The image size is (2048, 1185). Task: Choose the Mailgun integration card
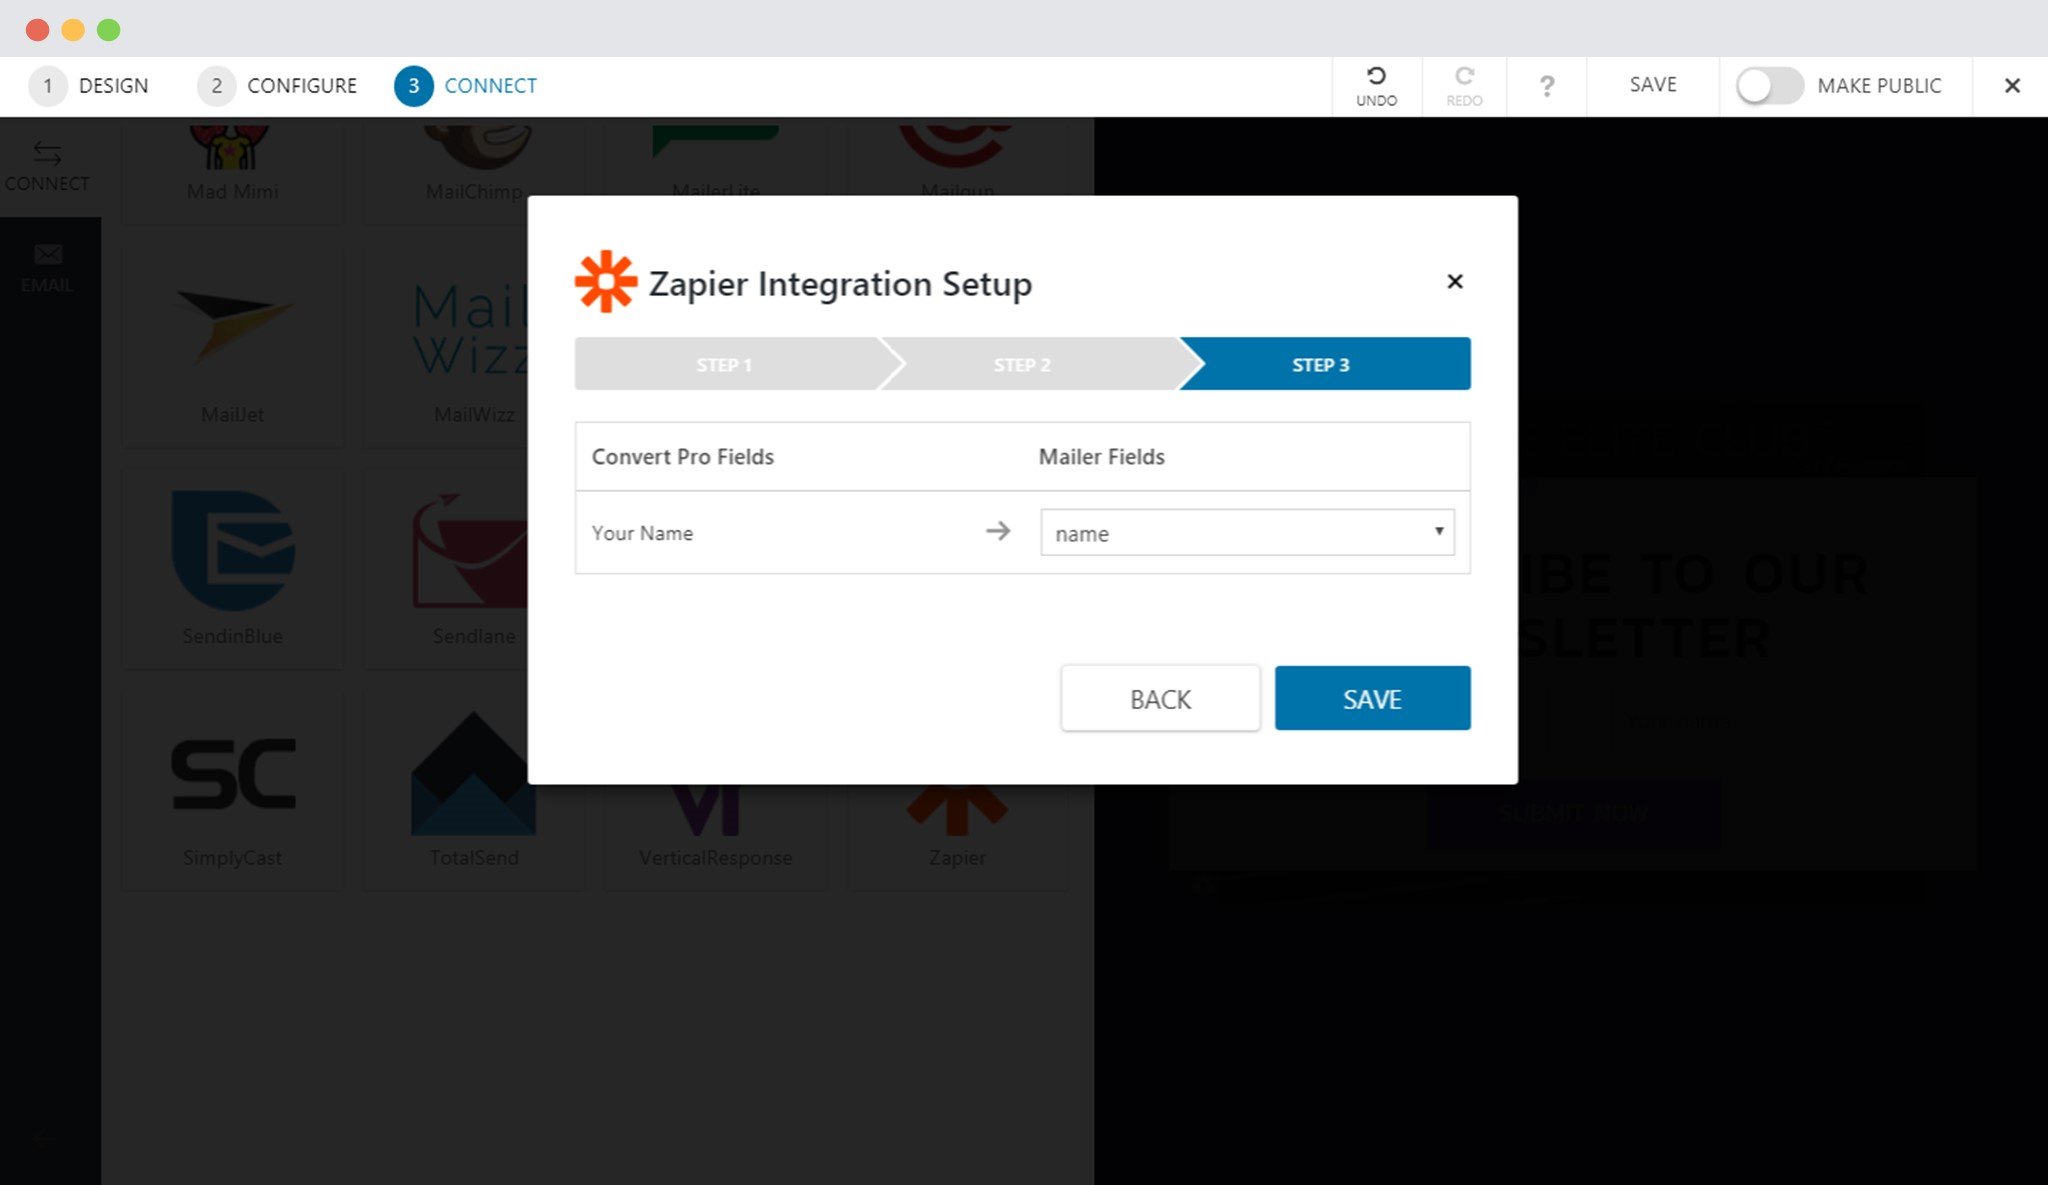(x=957, y=156)
